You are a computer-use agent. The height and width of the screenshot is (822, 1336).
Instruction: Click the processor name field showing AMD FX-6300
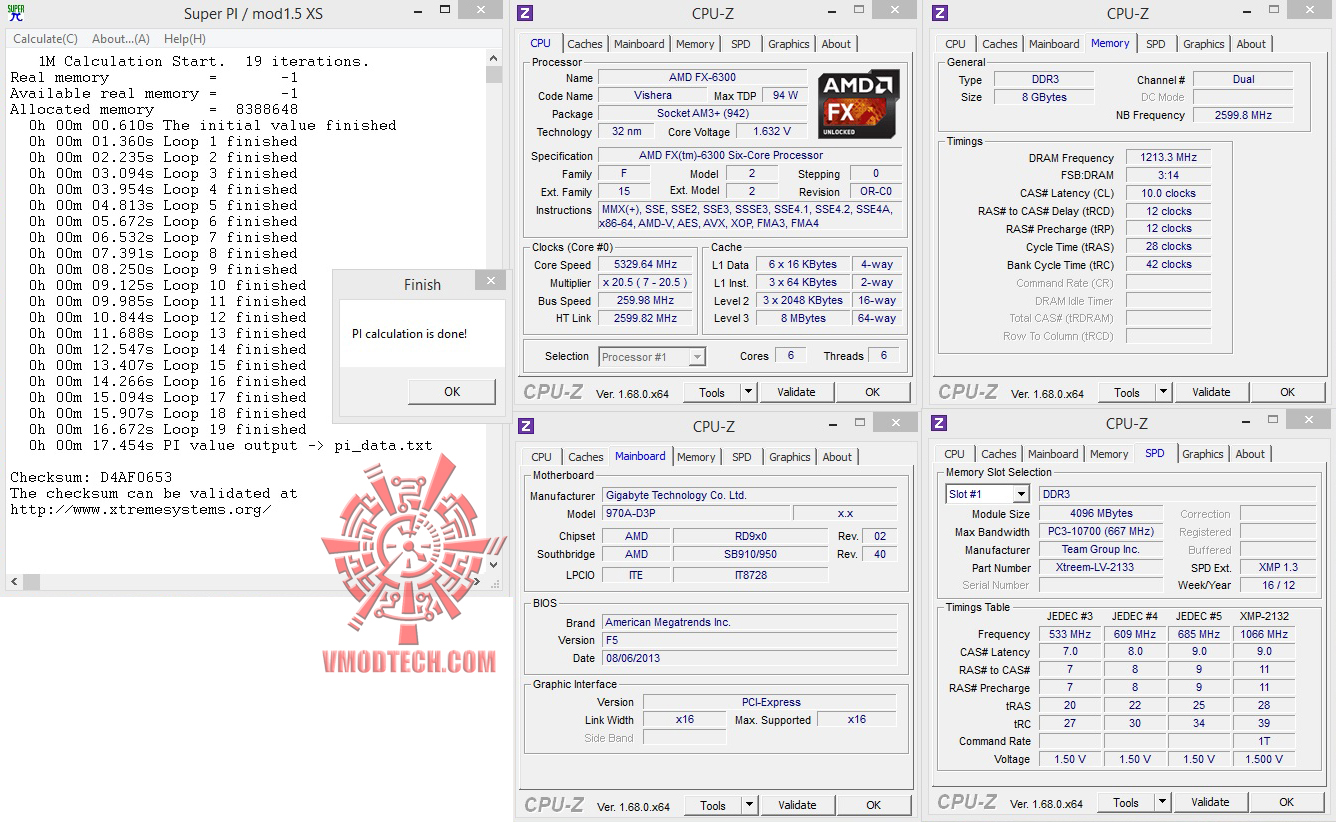702,78
